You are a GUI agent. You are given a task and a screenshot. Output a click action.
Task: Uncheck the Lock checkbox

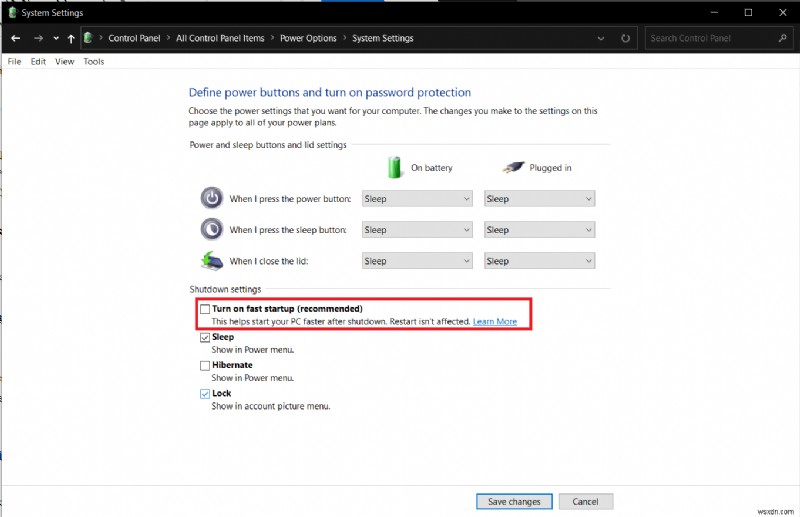pos(205,393)
